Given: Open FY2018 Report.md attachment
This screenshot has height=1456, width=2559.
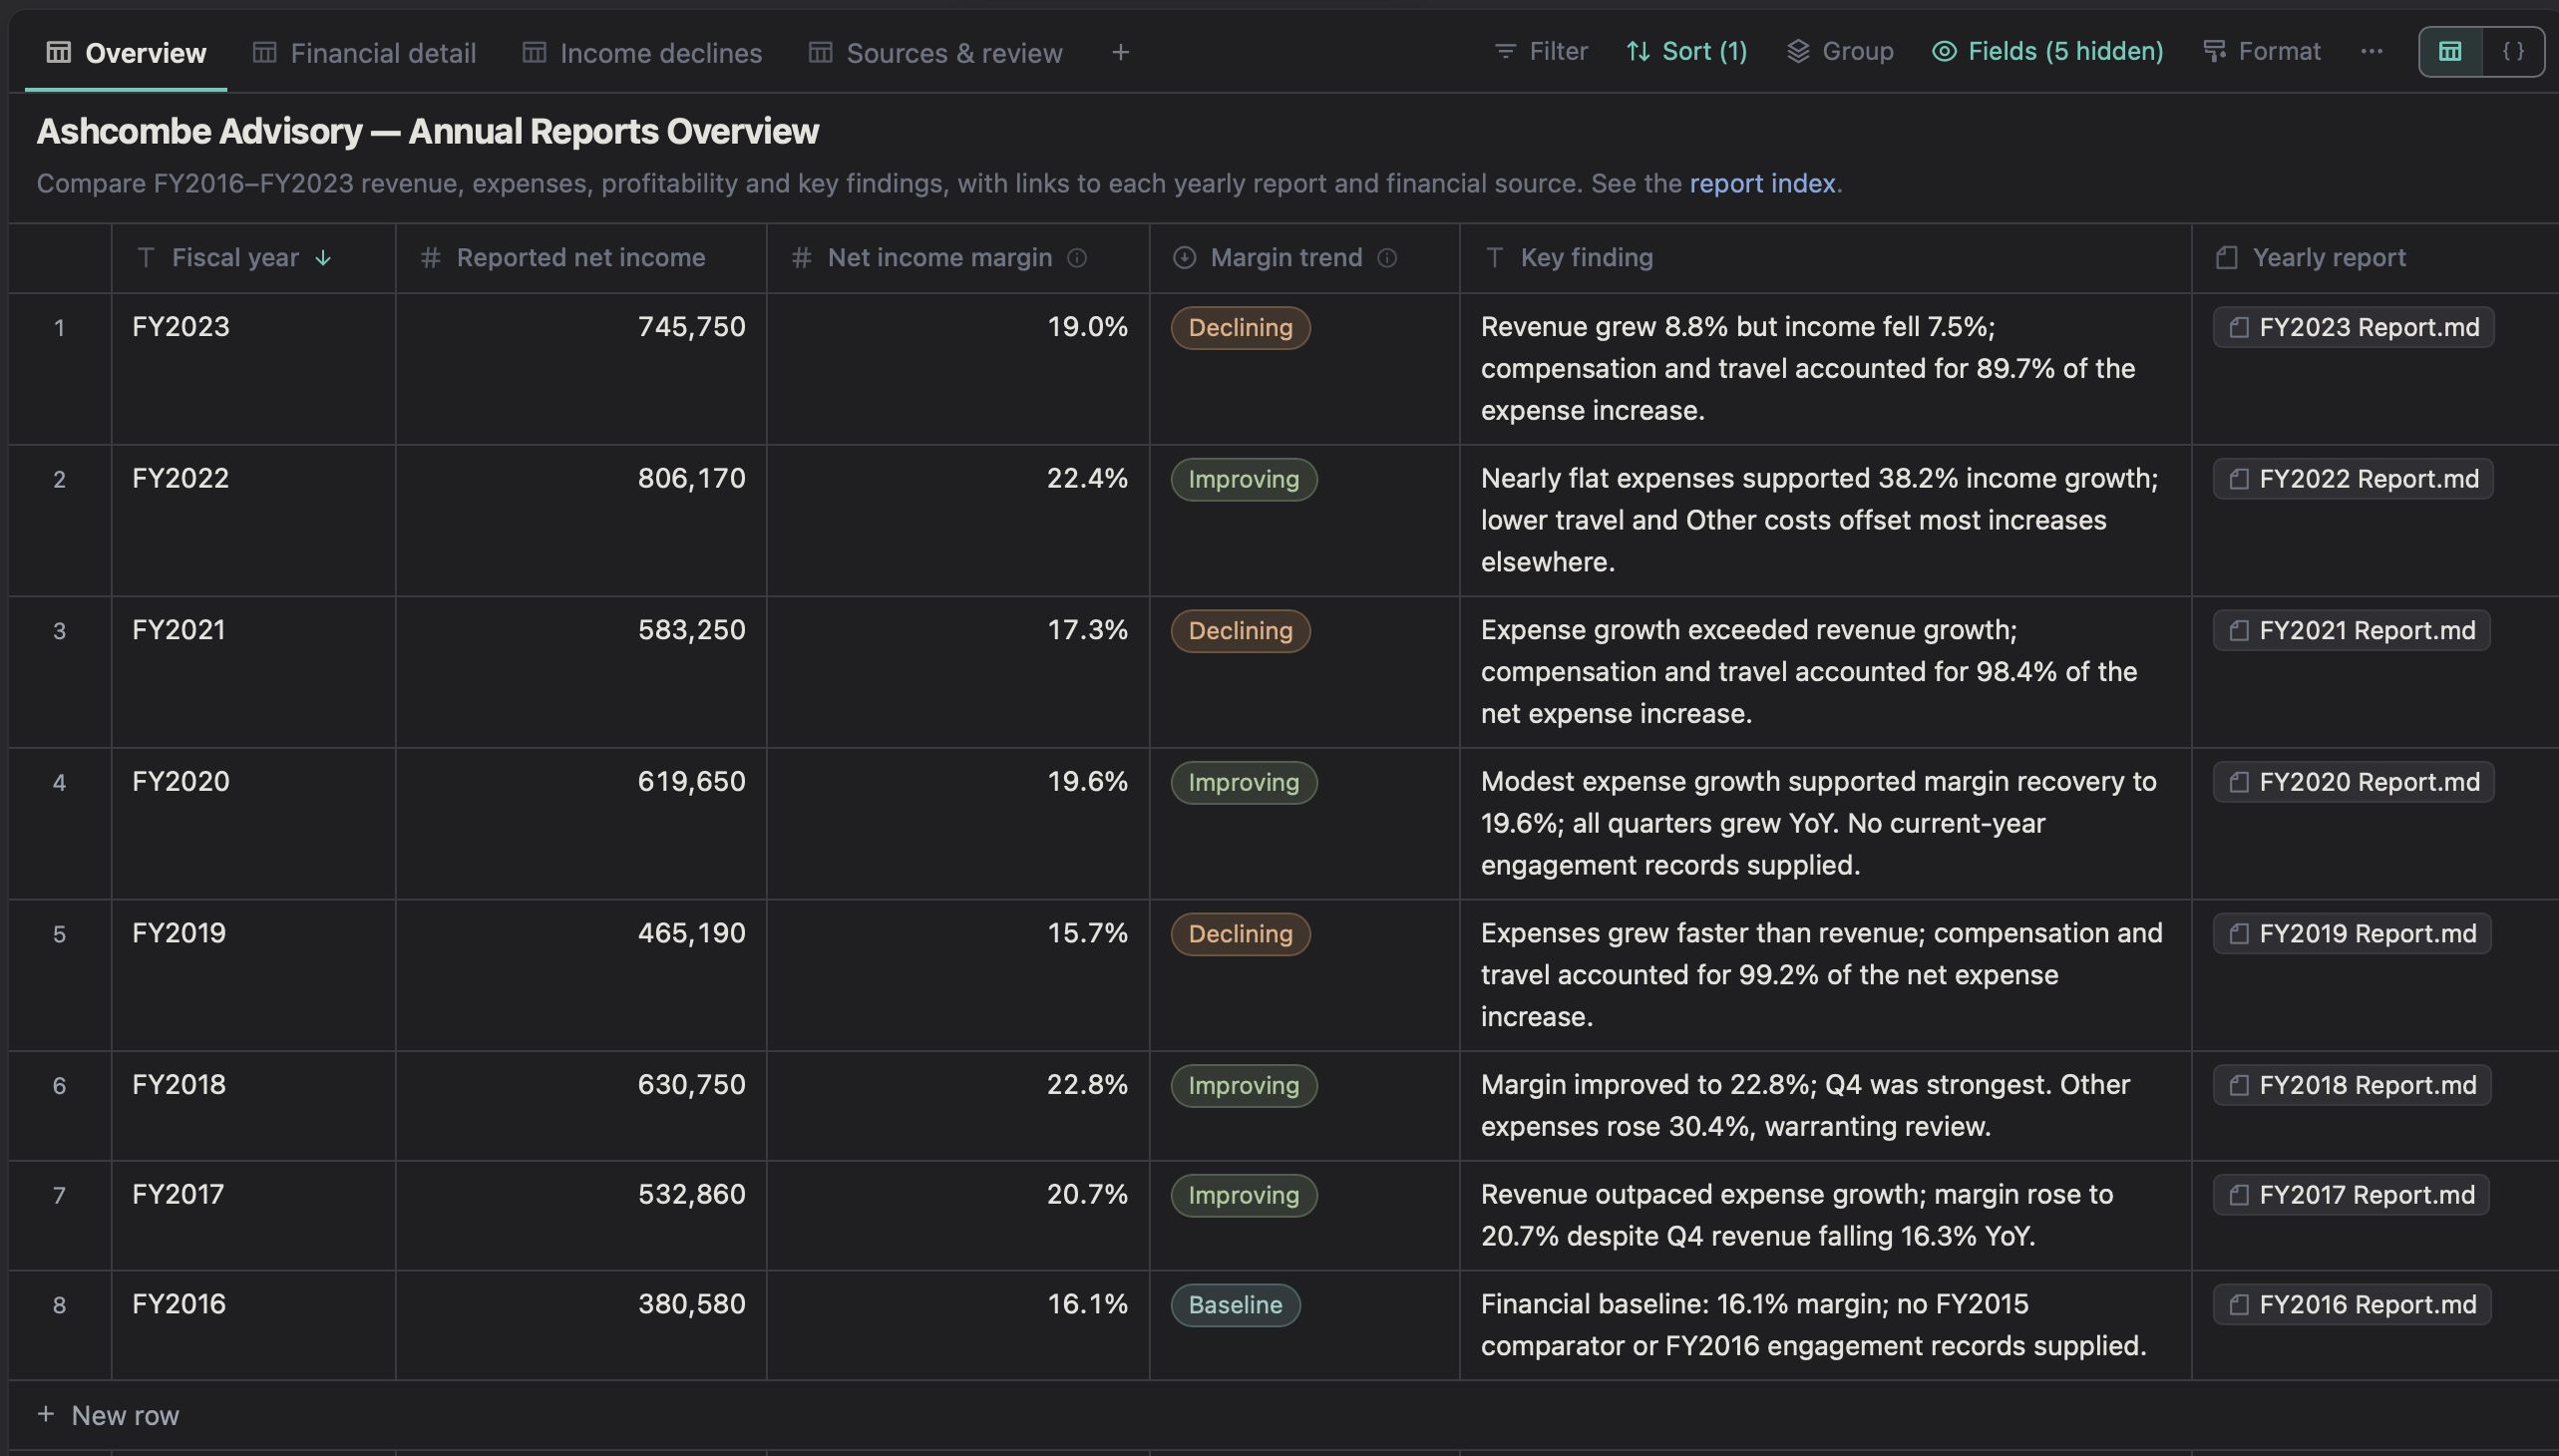Looking at the screenshot, I should tap(2352, 1085).
